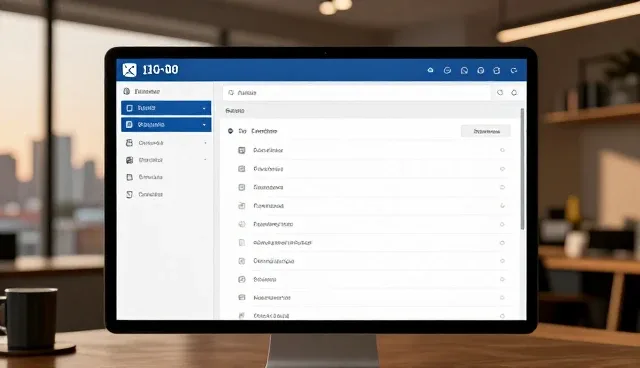Click circular icon left of the bell
640x368 pixels.
[x=500, y=93]
